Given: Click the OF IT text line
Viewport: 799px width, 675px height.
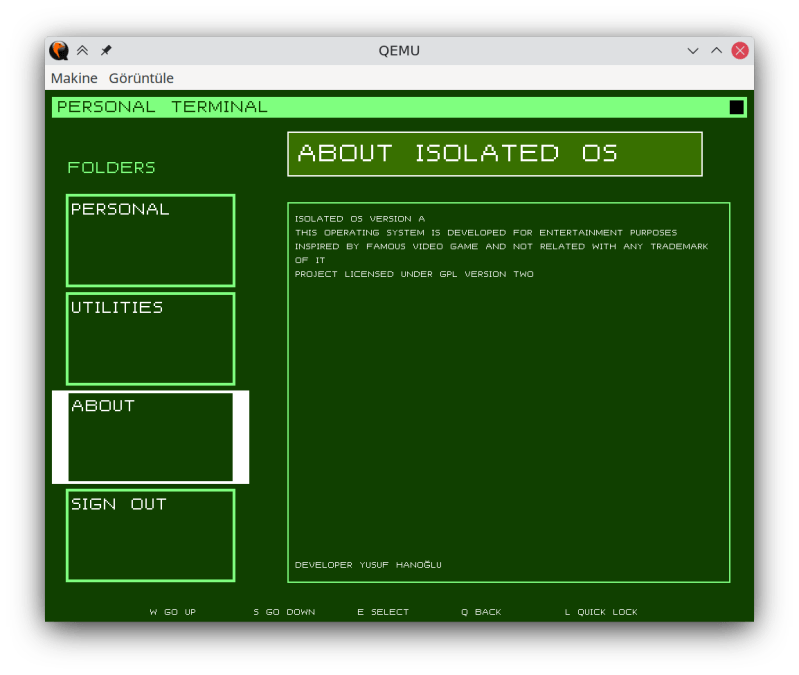Looking at the screenshot, I should coord(310,260).
